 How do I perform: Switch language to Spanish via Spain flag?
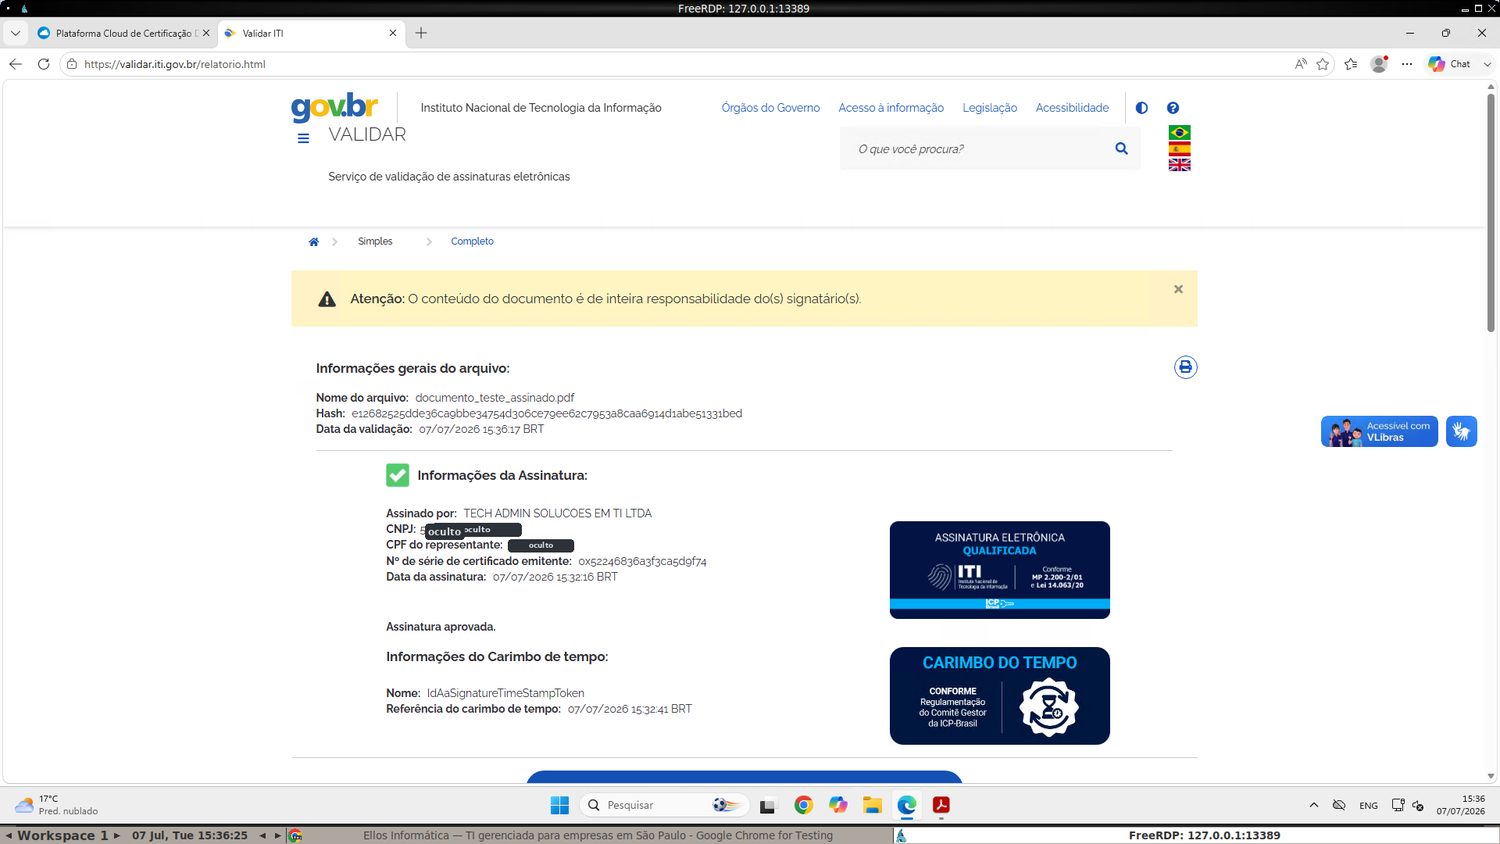pyautogui.click(x=1179, y=148)
